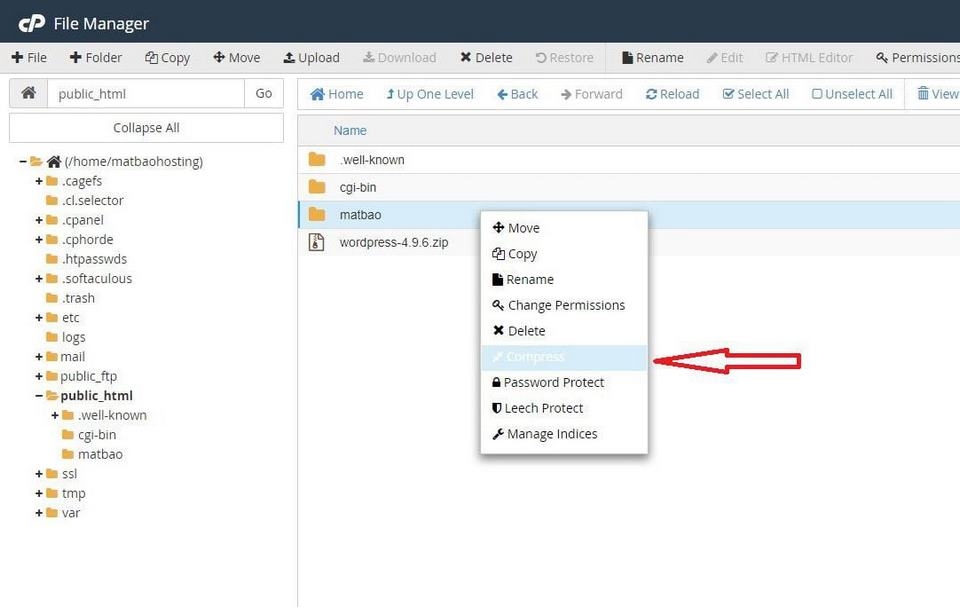The height and width of the screenshot is (607, 960).
Task: Expand the .cpanel tree folder
Action: point(39,220)
